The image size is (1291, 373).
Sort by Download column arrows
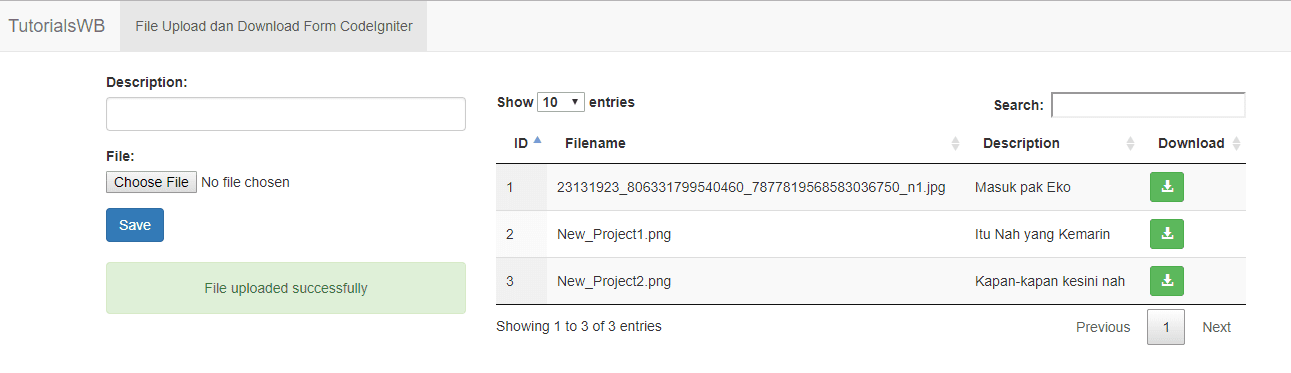click(x=1236, y=144)
